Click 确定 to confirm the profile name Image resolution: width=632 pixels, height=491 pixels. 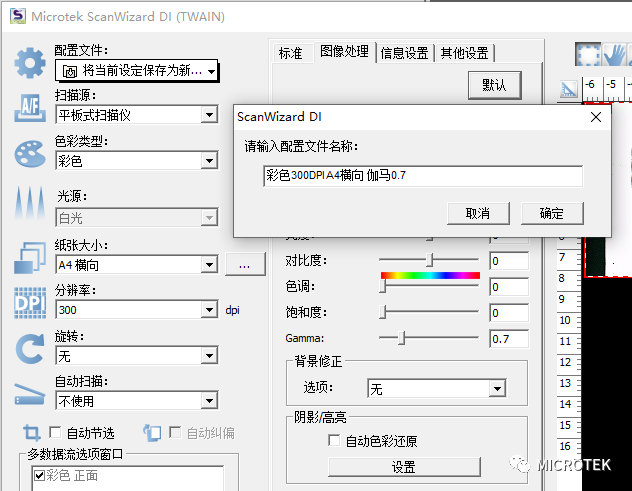point(551,213)
